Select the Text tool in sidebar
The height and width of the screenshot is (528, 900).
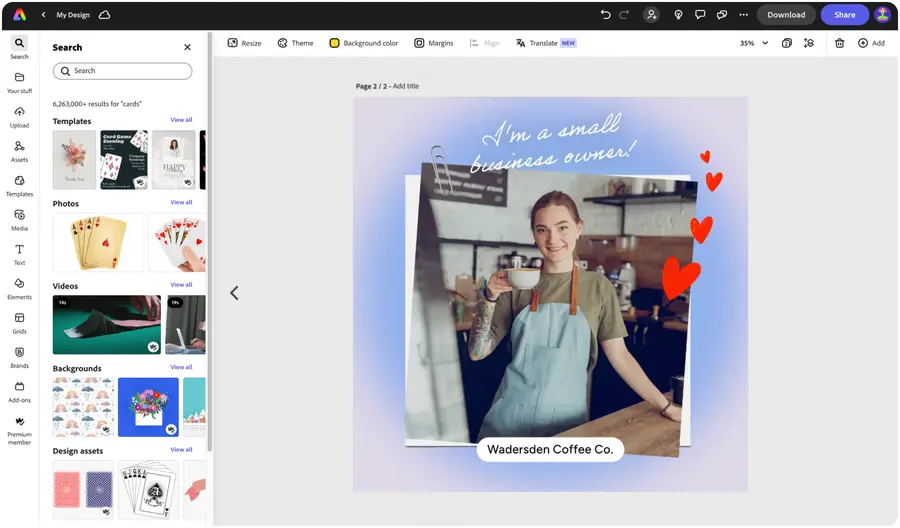pos(19,254)
